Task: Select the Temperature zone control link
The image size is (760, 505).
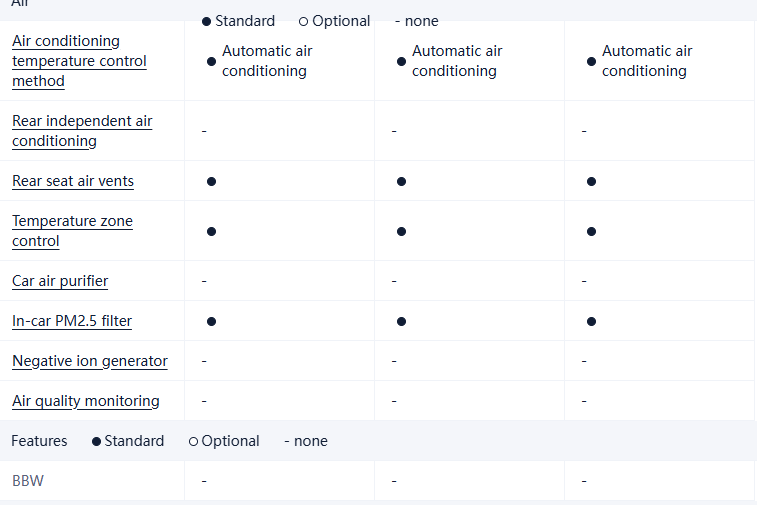Action: [x=72, y=231]
